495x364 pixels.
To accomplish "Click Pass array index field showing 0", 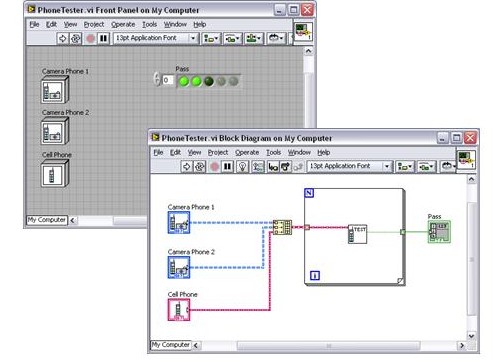I will point(168,80).
